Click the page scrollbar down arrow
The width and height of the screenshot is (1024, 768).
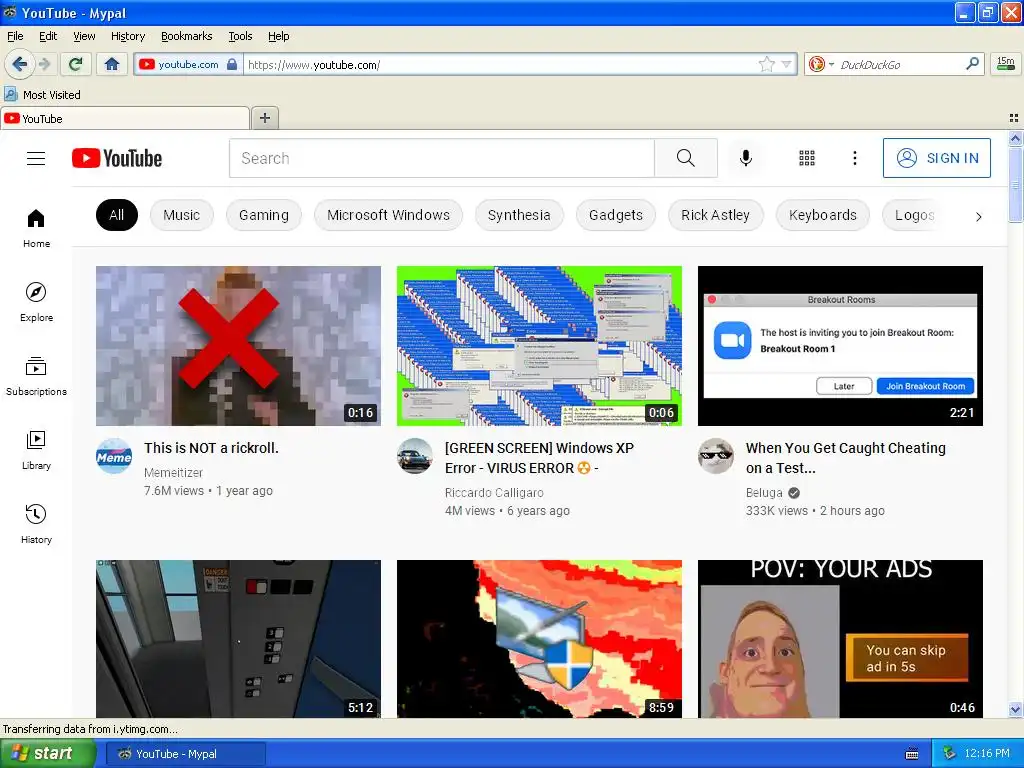click(x=1015, y=709)
